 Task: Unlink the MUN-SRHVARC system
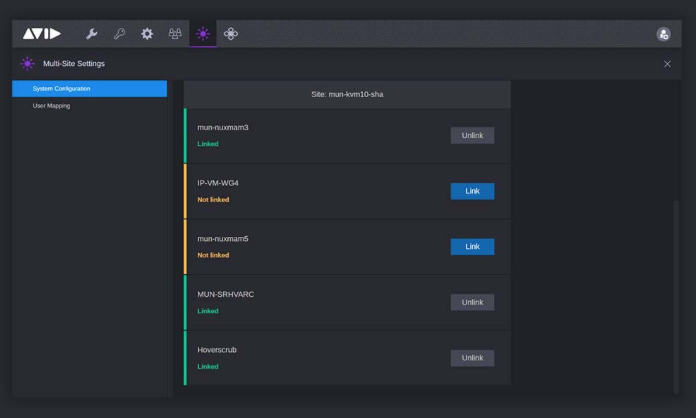(472, 302)
